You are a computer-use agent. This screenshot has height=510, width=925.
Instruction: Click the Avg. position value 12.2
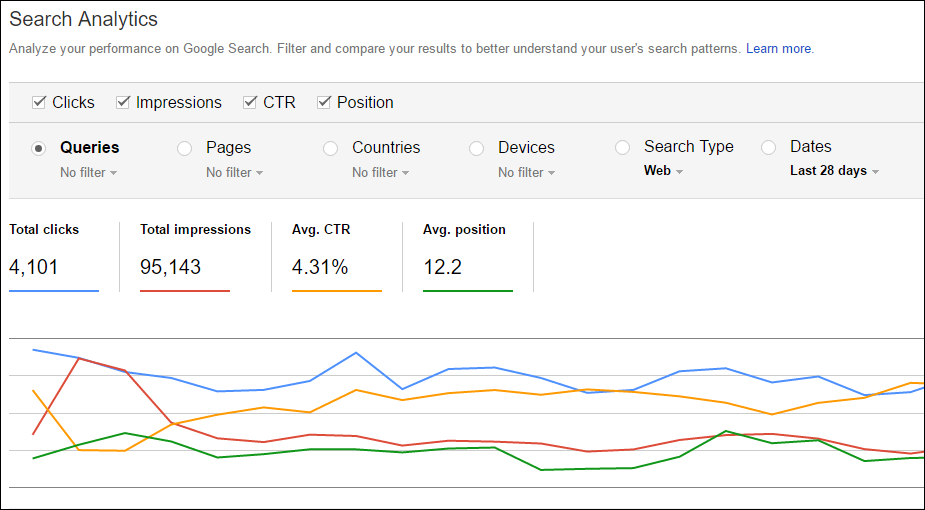(x=442, y=268)
